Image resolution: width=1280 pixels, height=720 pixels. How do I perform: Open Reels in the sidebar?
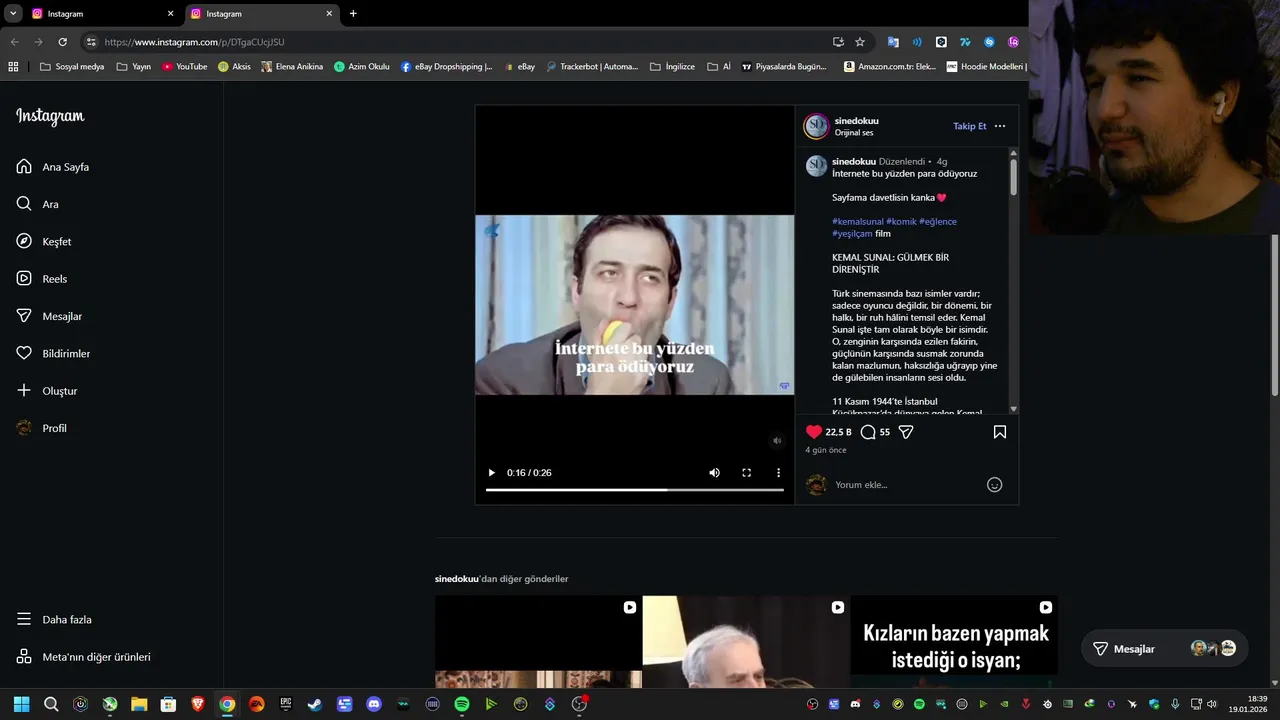pyautogui.click(x=42, y=279)
